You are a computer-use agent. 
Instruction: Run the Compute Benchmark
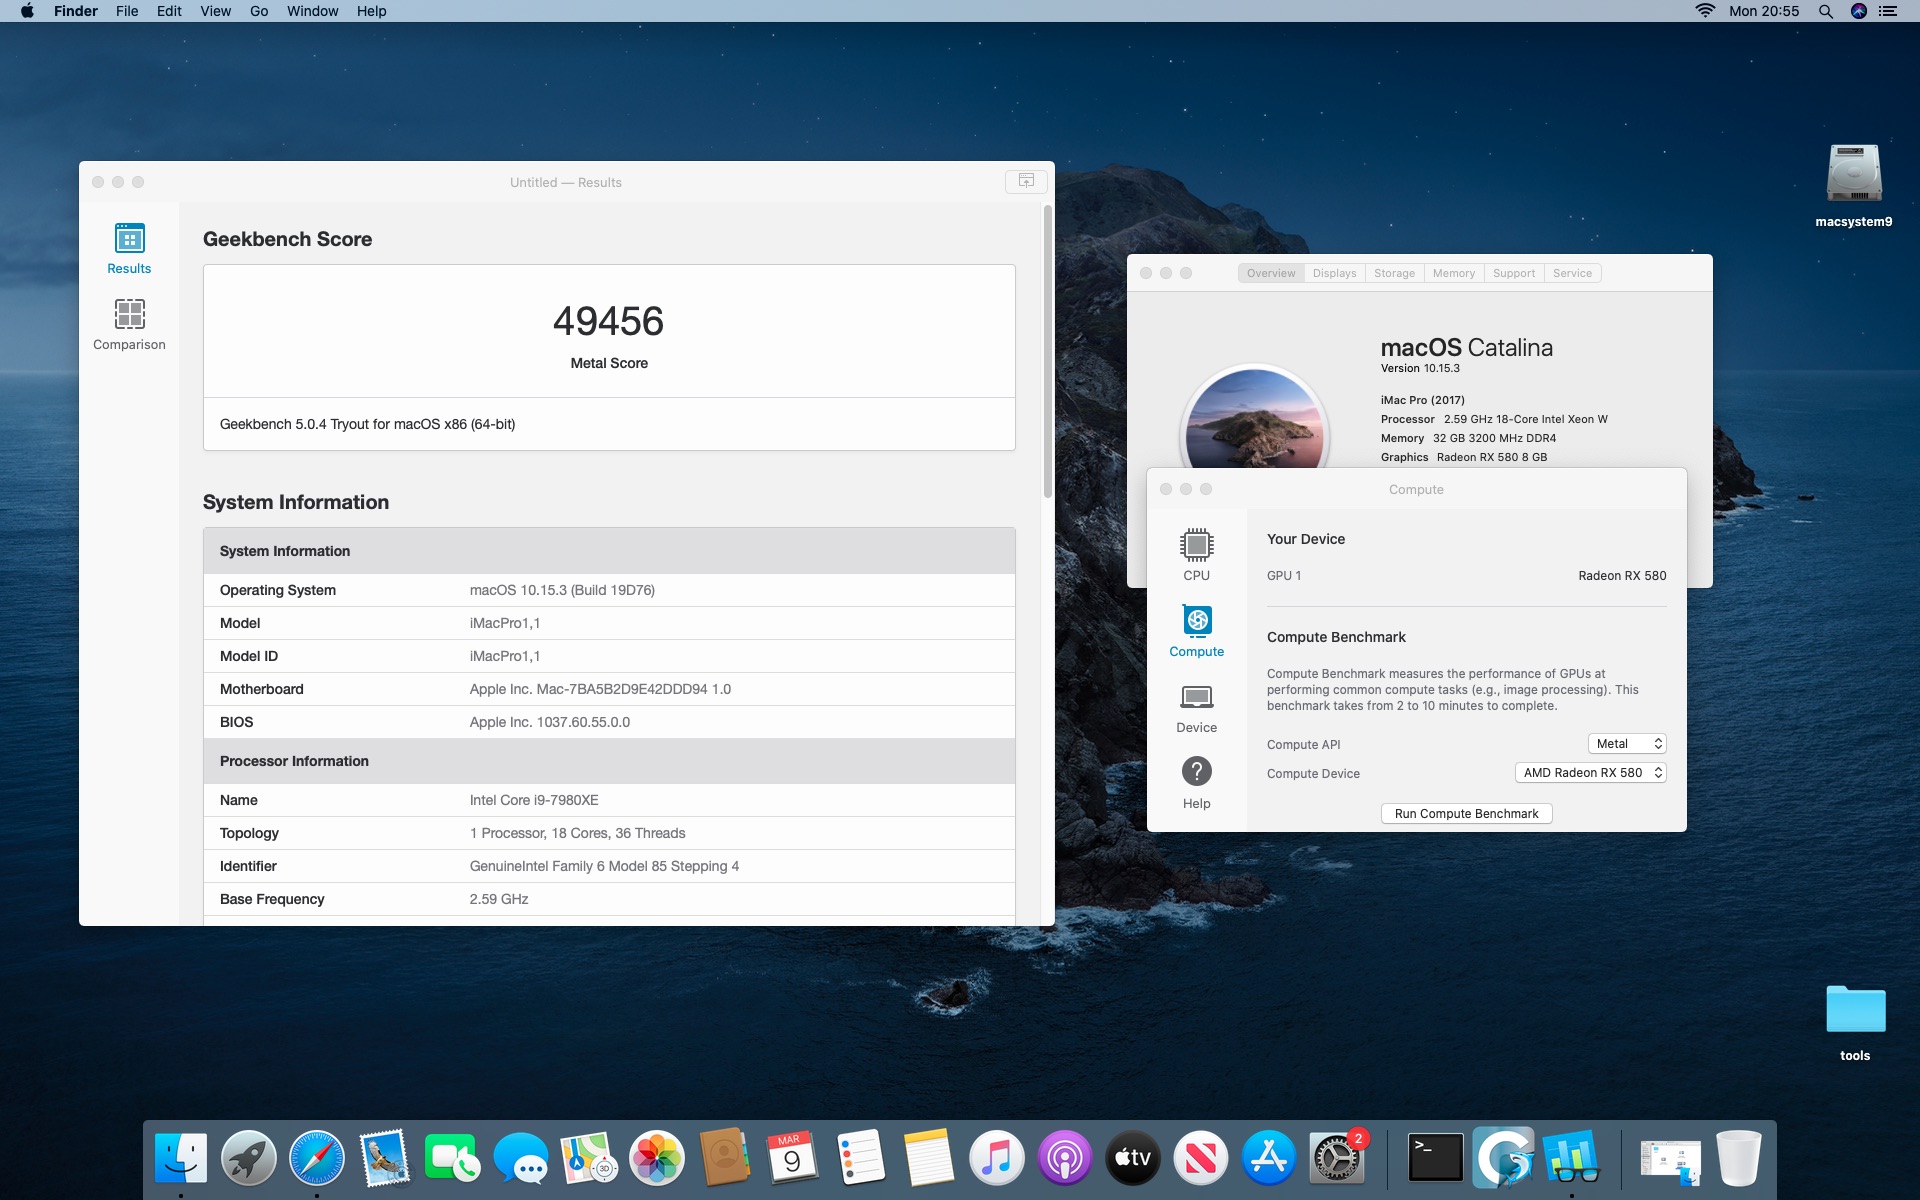click(x=1466, y=813)
